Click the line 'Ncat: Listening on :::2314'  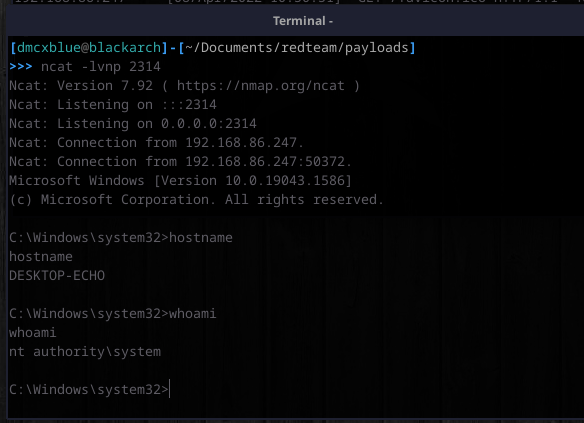[113, 105]
